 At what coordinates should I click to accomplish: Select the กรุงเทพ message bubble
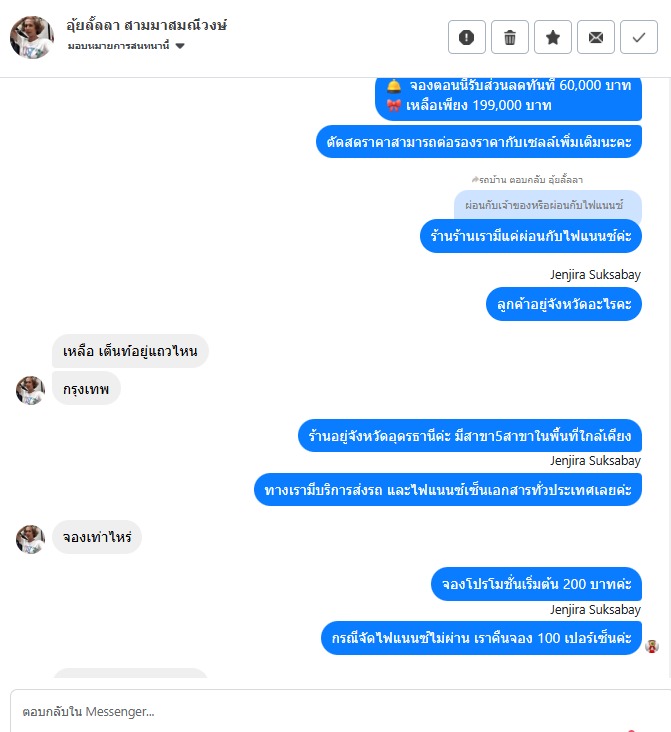click(86, 388)
